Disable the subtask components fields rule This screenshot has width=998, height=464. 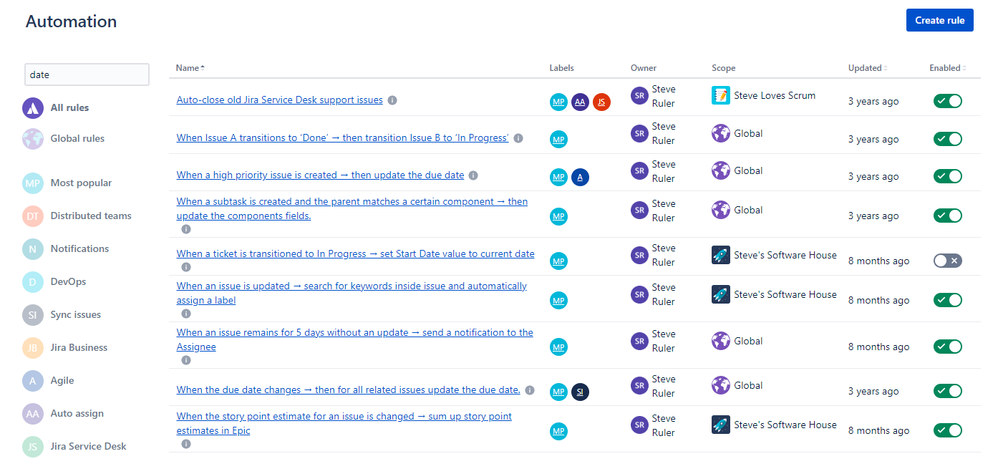(948, 216)
